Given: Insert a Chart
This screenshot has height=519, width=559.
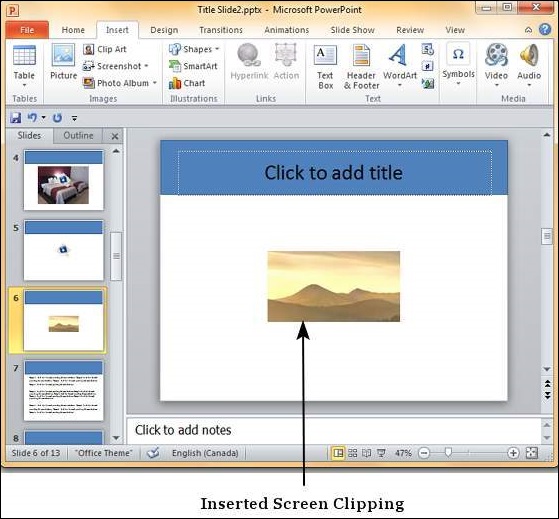Looking at the screenshot, I should coord(187,83).
